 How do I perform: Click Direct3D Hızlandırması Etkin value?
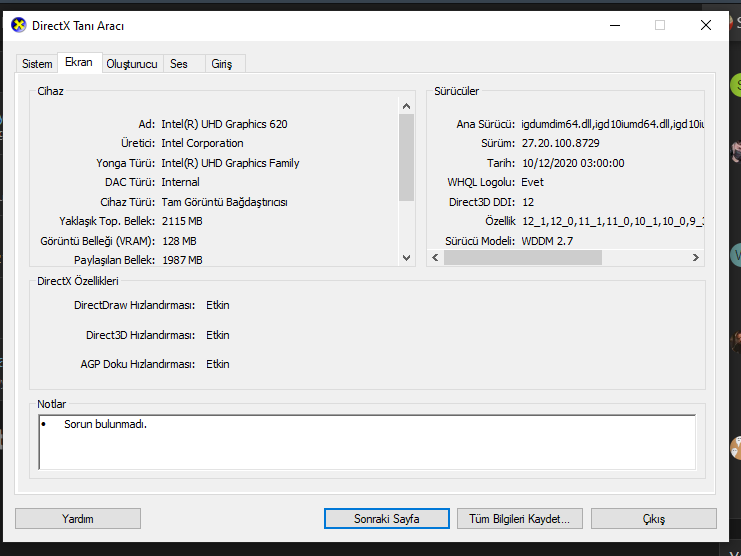click(218, 335)
